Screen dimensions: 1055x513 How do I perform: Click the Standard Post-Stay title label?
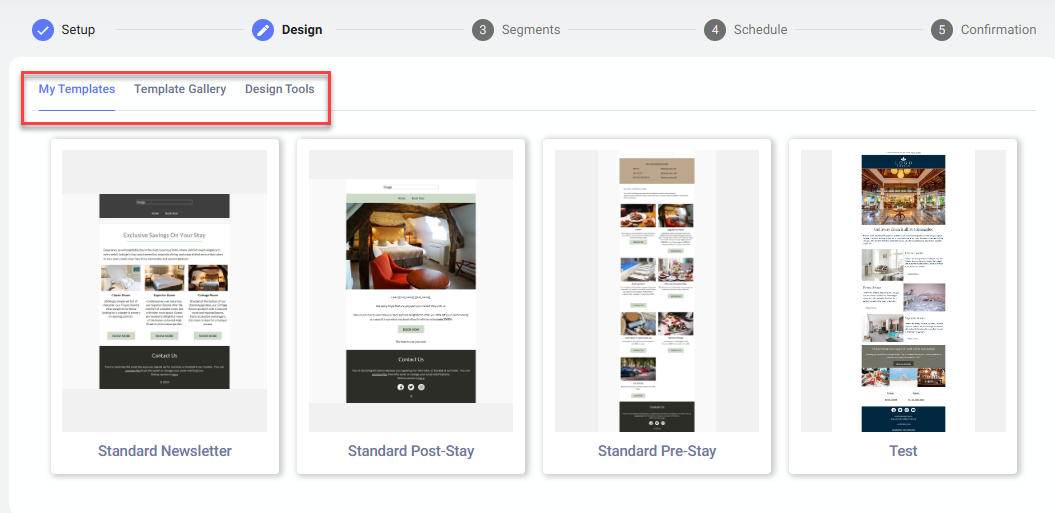coord(411,451)
